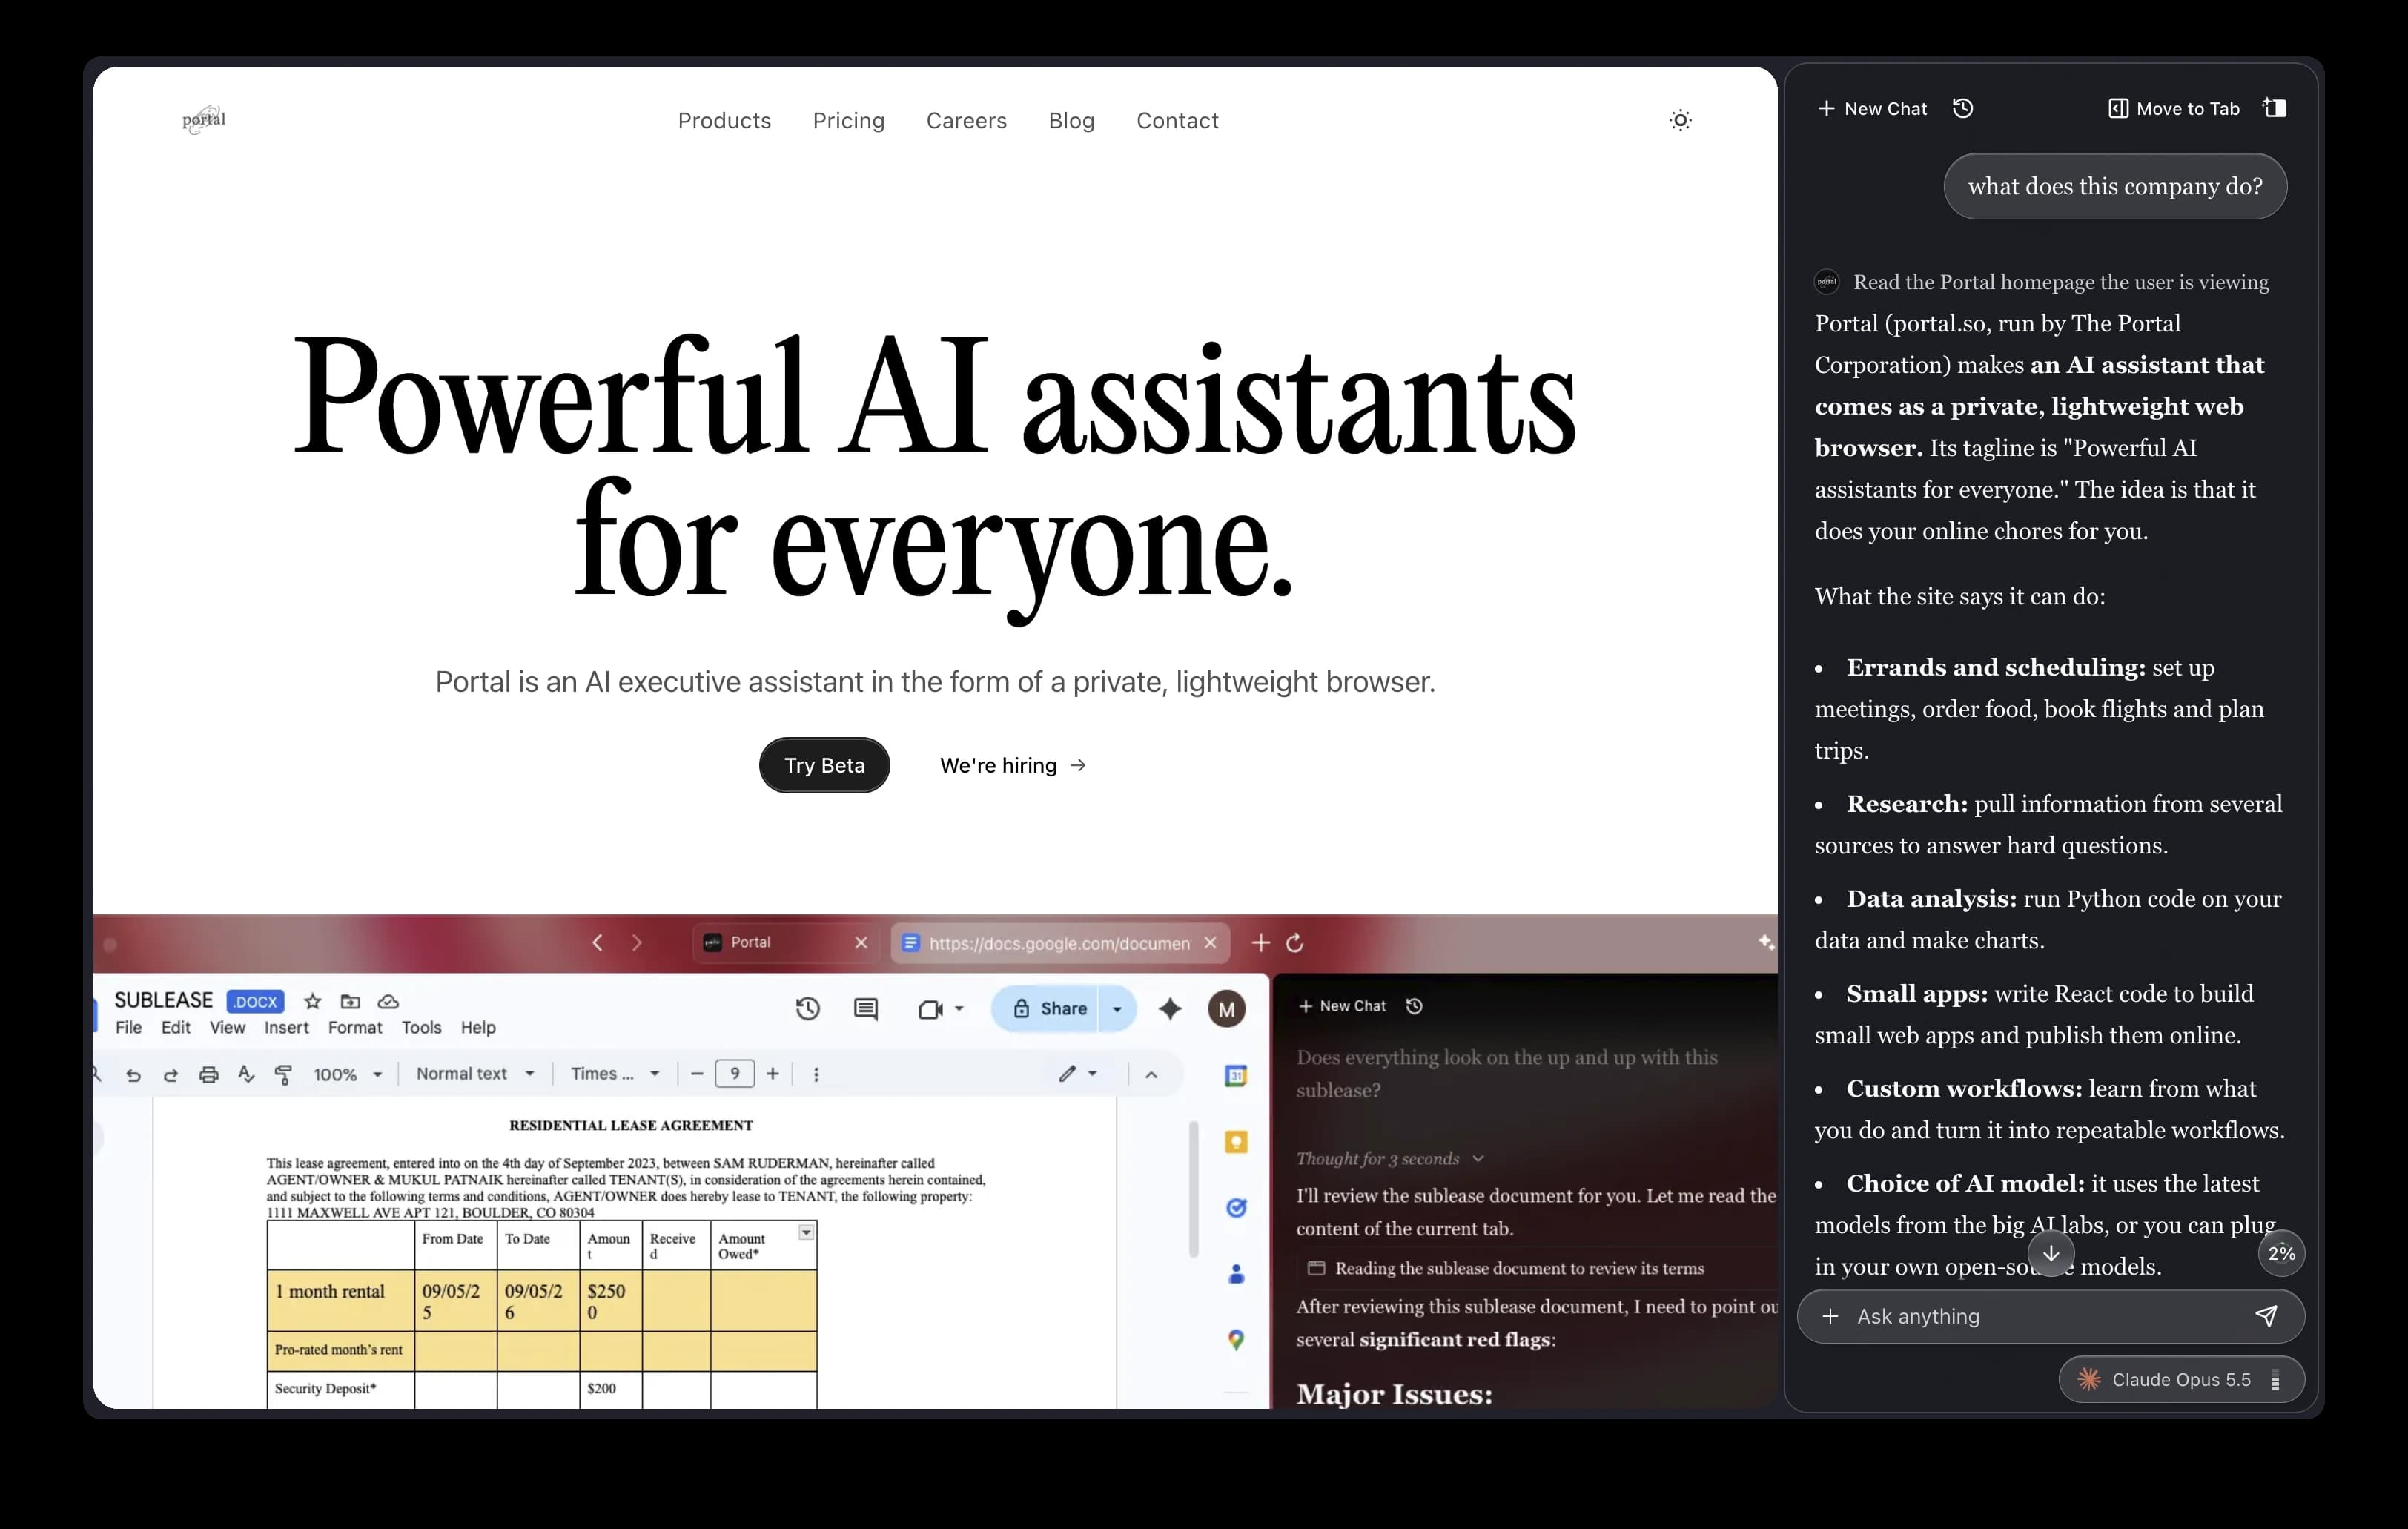Open the File menu in Google Docs
The width and height of the screenshot is (2408, 1529).
[128, 1027]
